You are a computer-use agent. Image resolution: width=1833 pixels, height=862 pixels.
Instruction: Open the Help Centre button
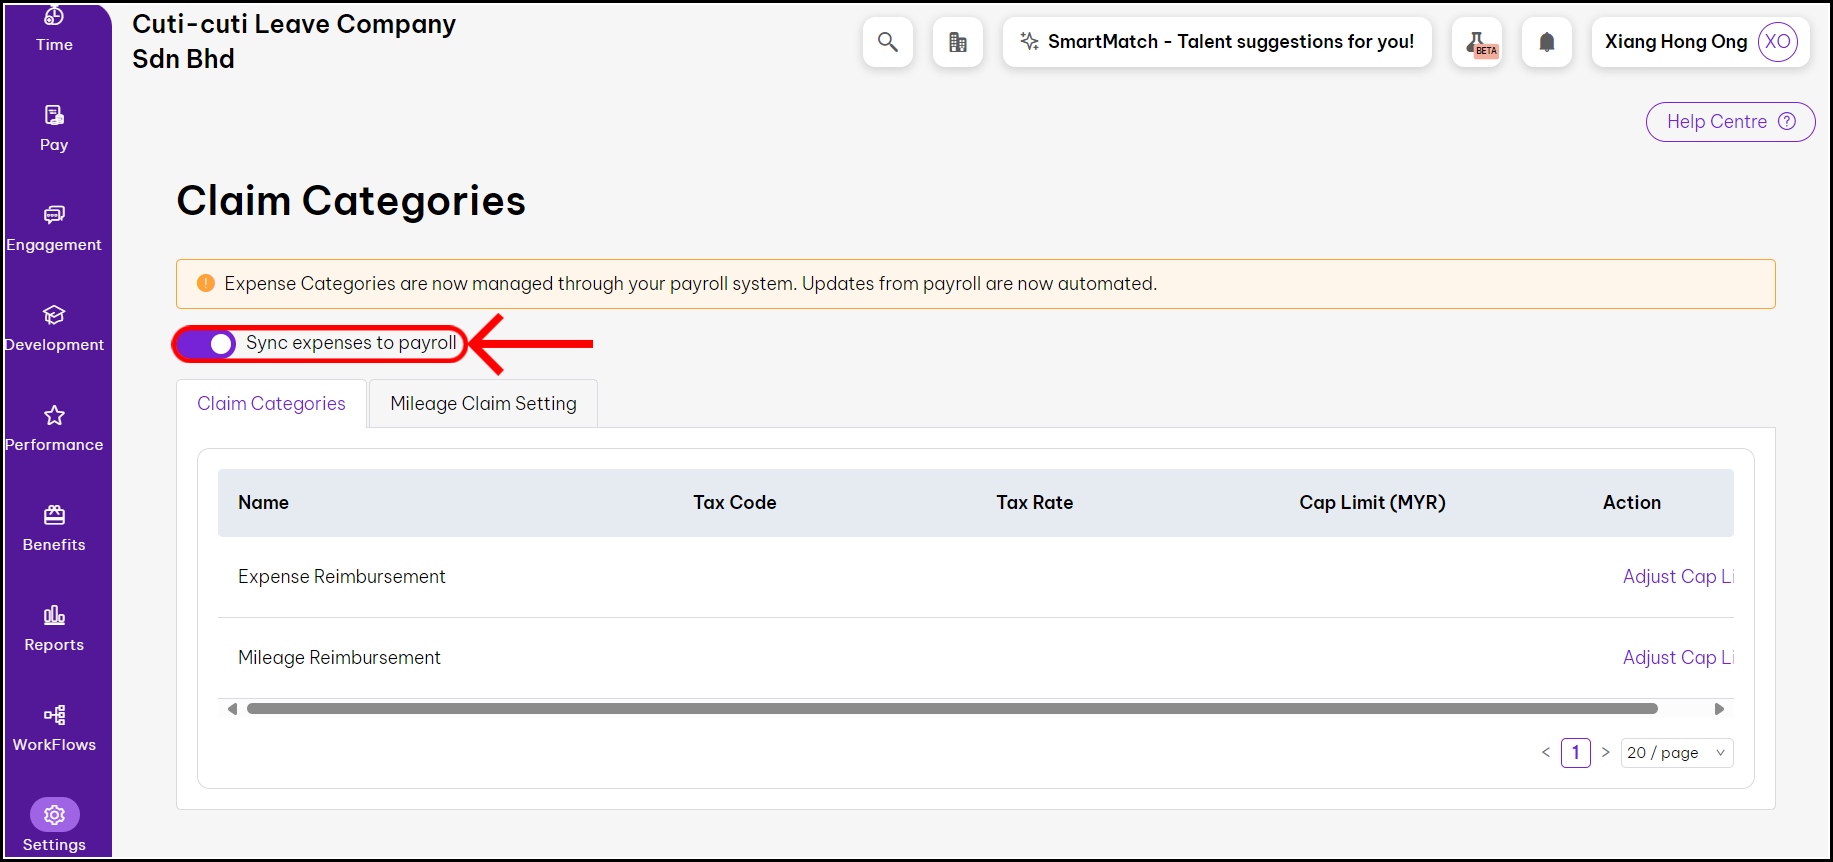(1730, 122)
